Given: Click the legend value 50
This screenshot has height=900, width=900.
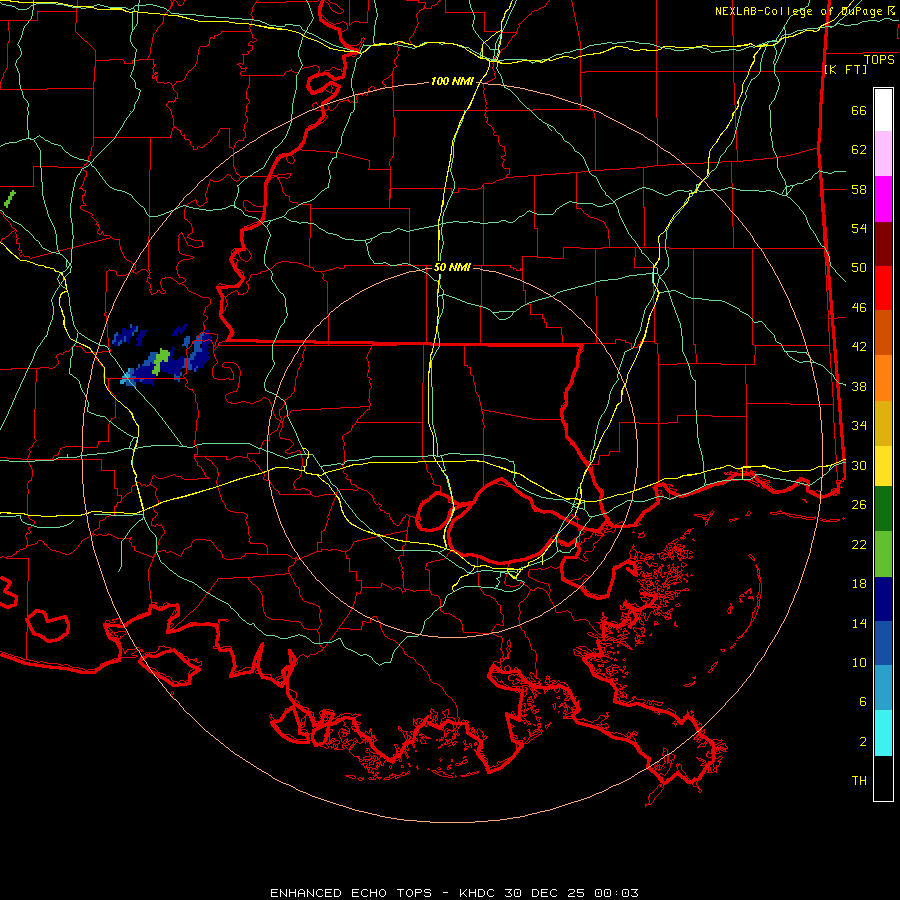Looking at the screenshot, I should click(x=859, y=268).
